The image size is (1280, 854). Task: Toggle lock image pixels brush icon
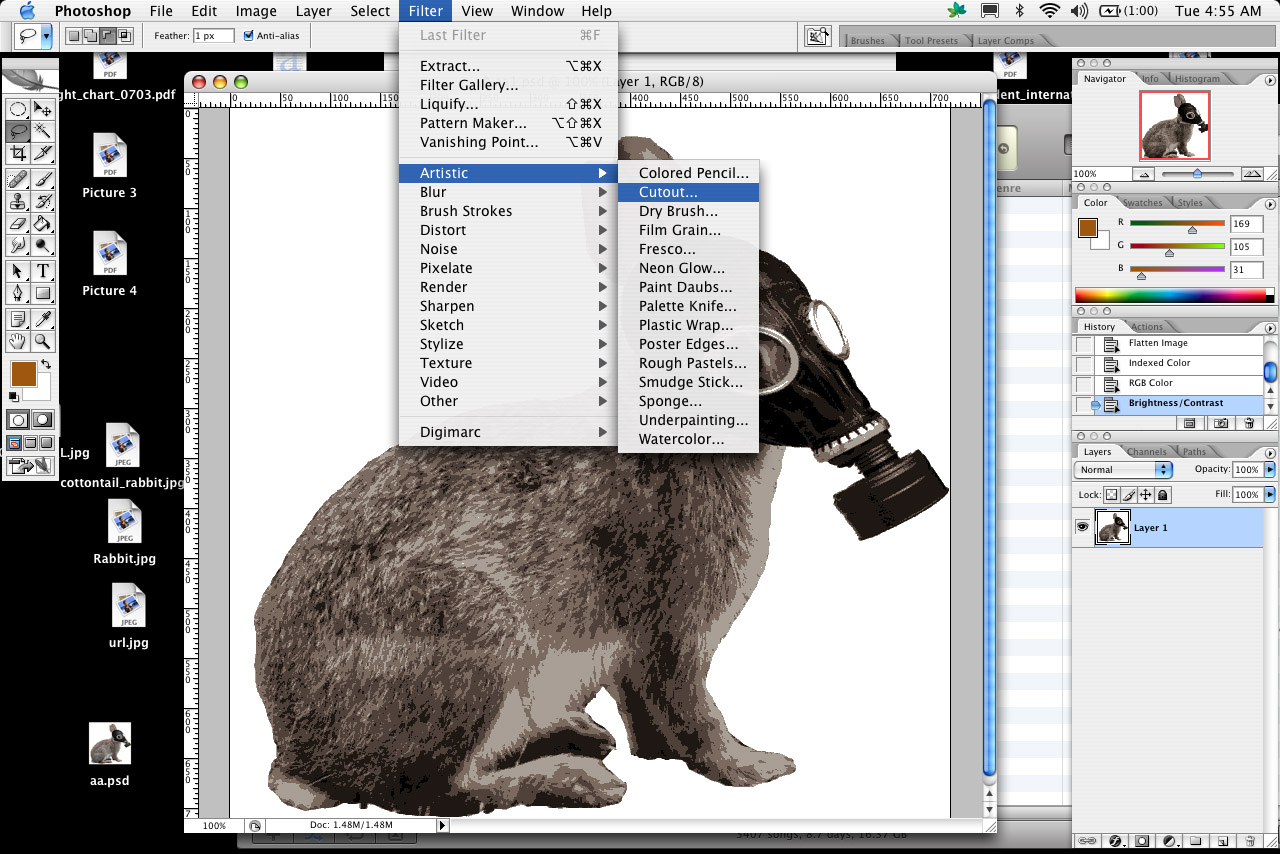(1128, 495)
